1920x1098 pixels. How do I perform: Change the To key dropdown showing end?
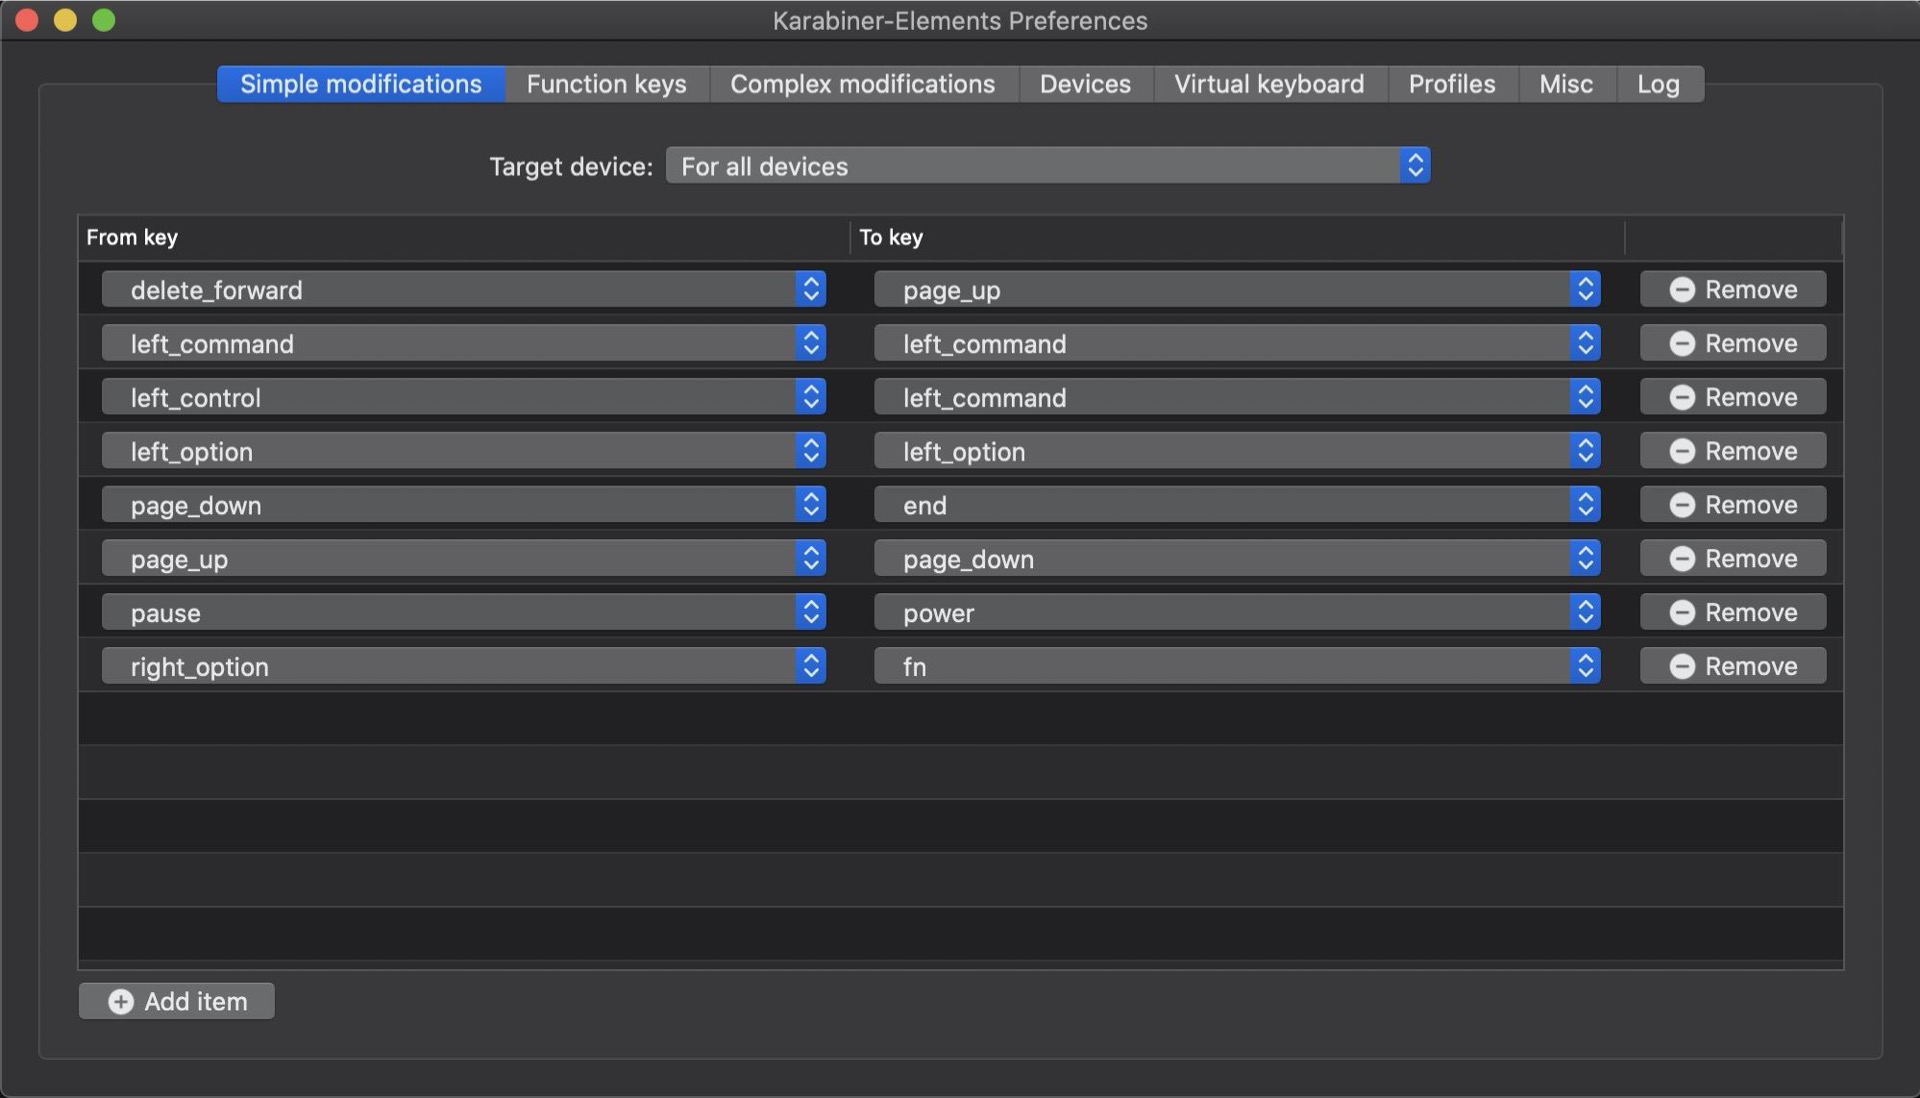(1237, 504)
